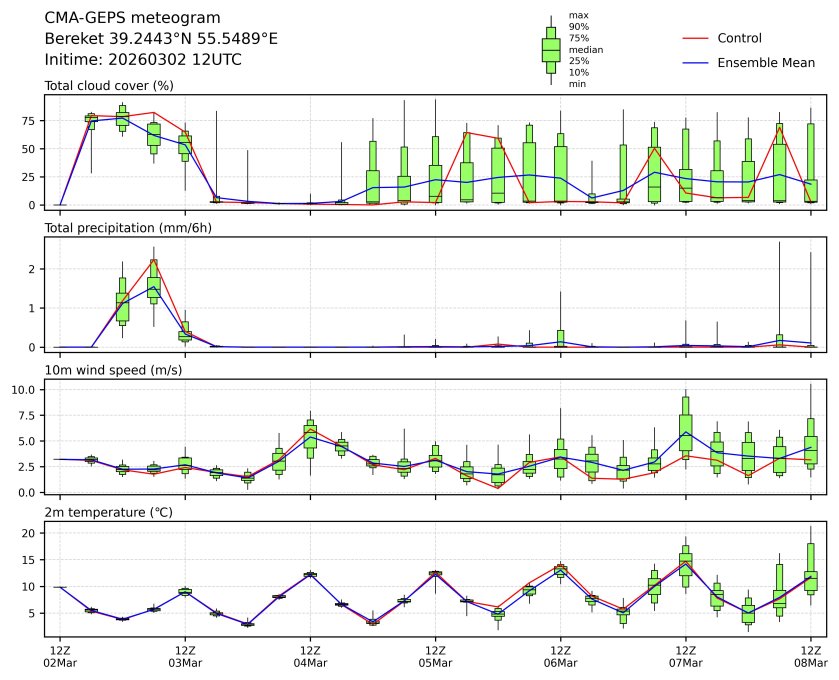Select the Total cloud cover panel title
The image size is (839, 680).
(109, 86)
